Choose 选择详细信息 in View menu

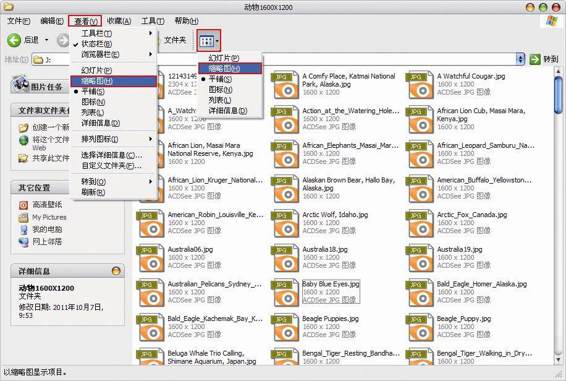tap(112, 155)
